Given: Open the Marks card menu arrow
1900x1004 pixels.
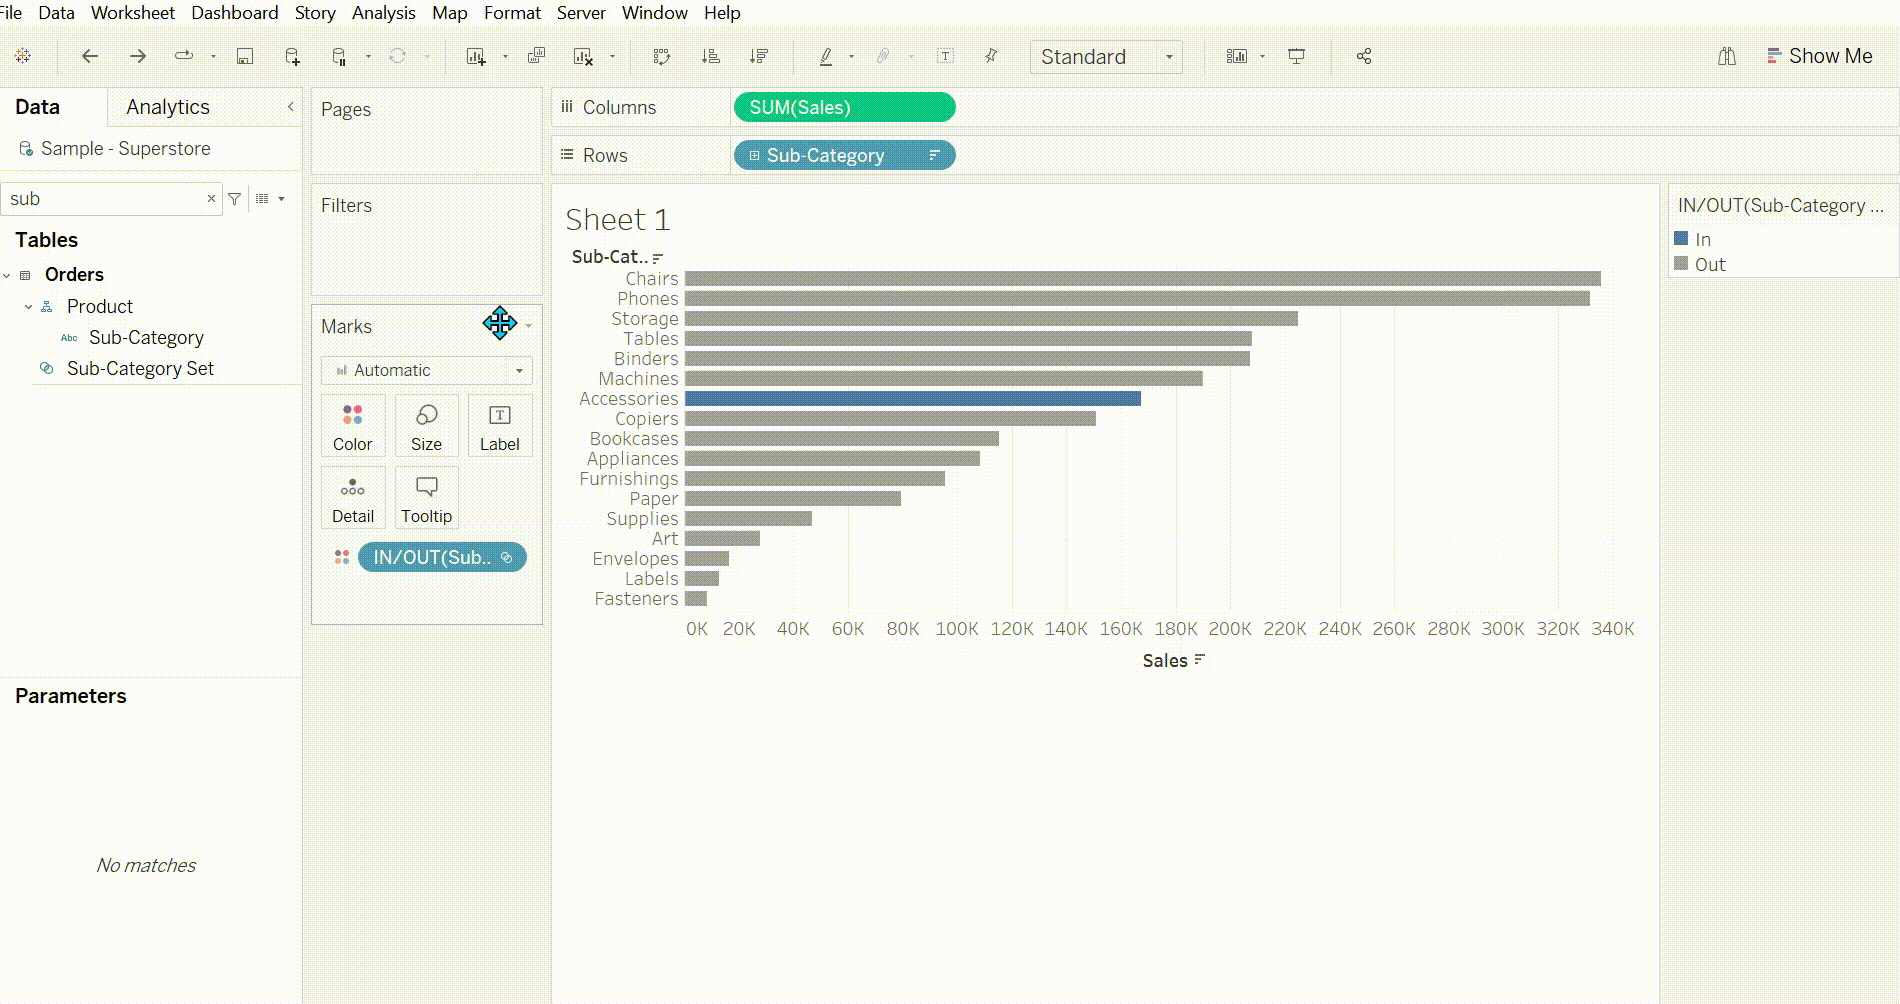Looking at the screenshot, I should tap(529, 326).
